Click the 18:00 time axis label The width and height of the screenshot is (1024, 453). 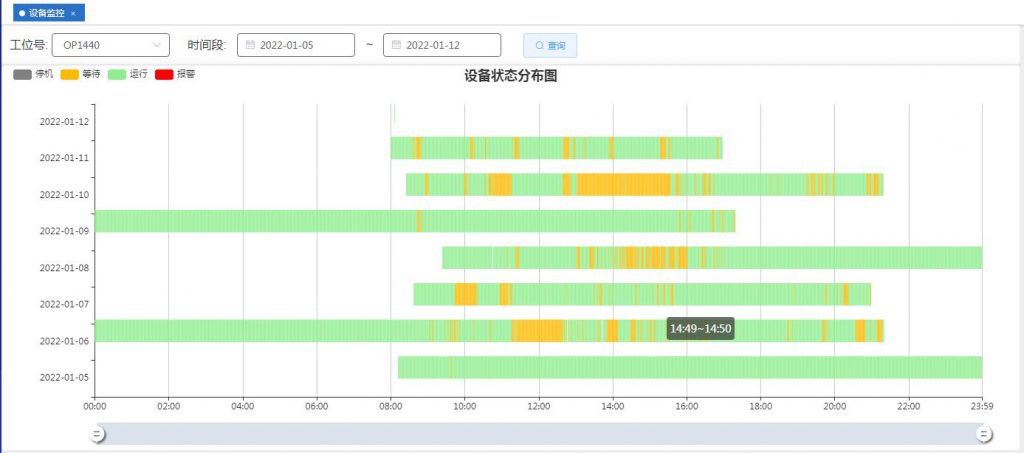pos(760,407)
